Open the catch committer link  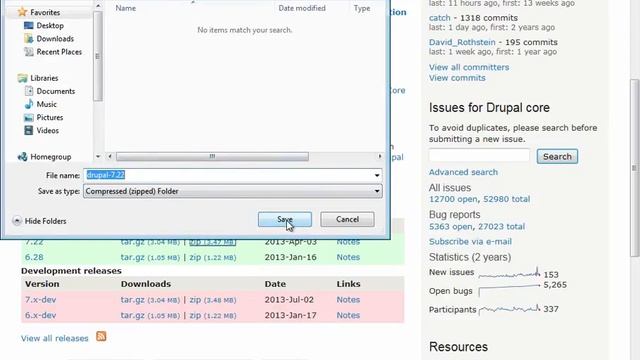[x=440, y=18]
